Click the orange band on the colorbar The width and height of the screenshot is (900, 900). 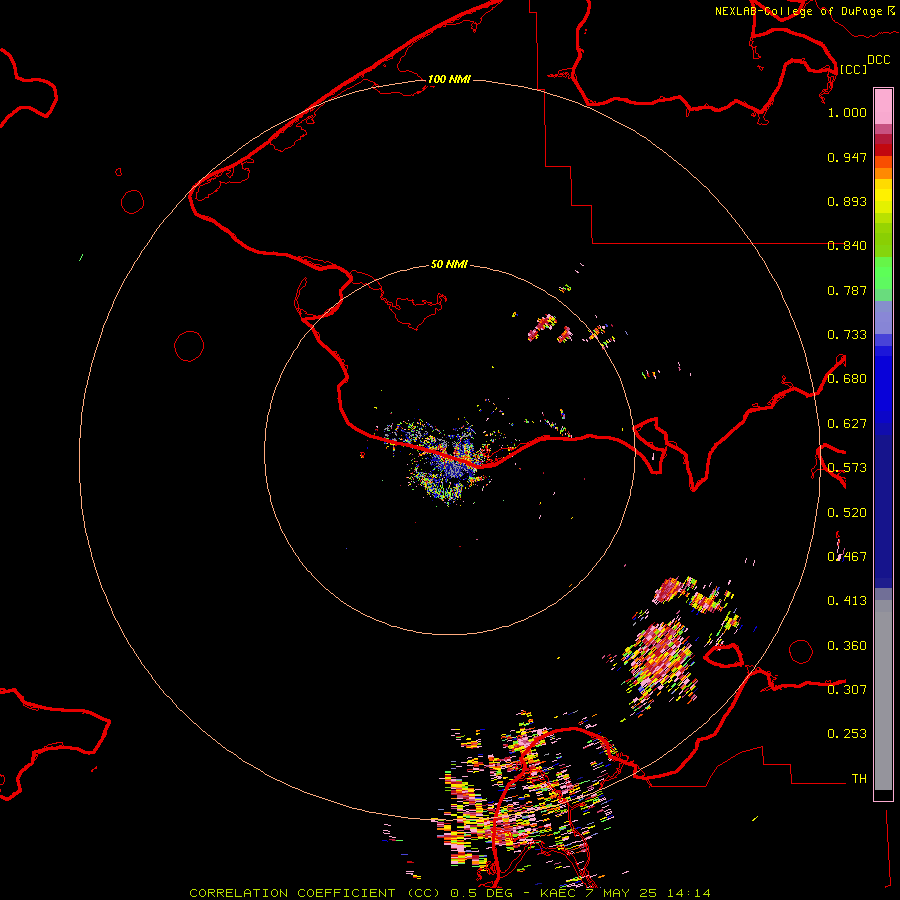coord(883,167)
